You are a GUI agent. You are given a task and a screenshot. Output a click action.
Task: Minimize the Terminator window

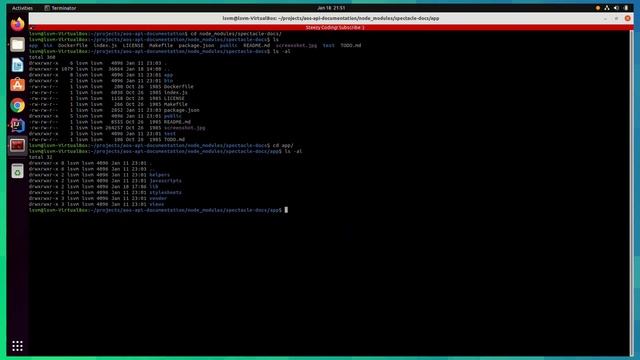(605, 18)
